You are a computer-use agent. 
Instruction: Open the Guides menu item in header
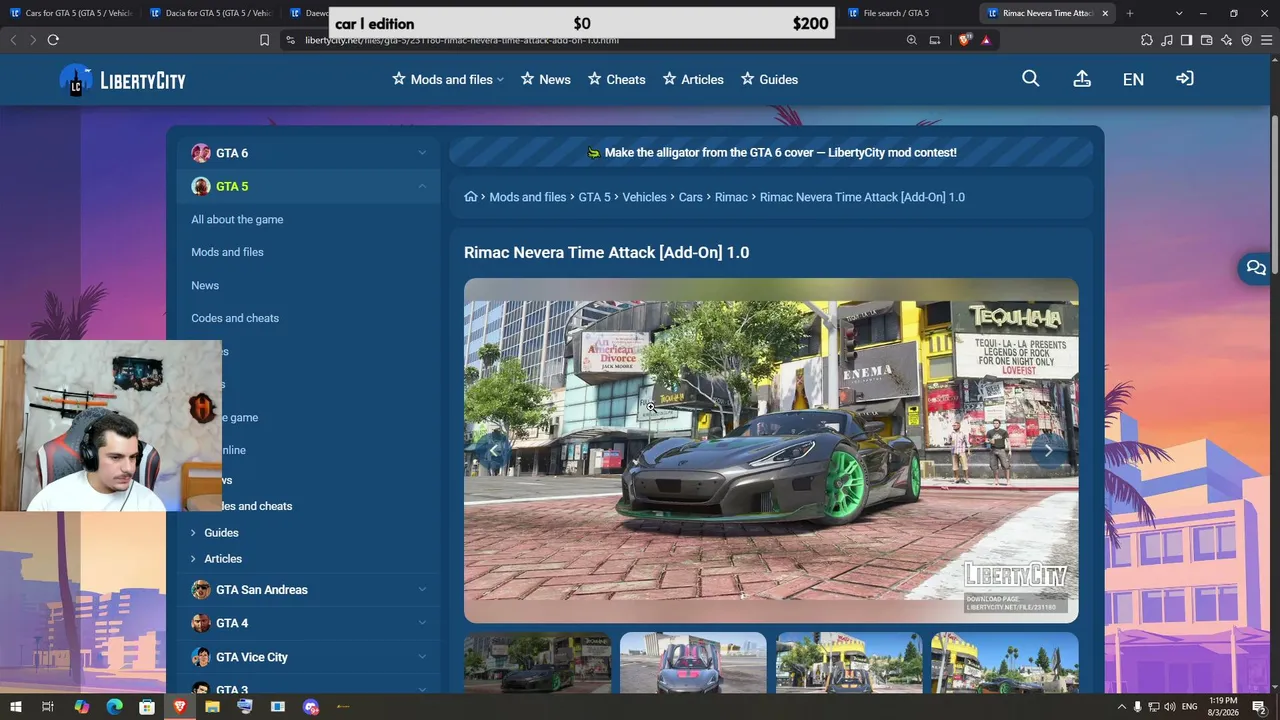click(769, 79)
